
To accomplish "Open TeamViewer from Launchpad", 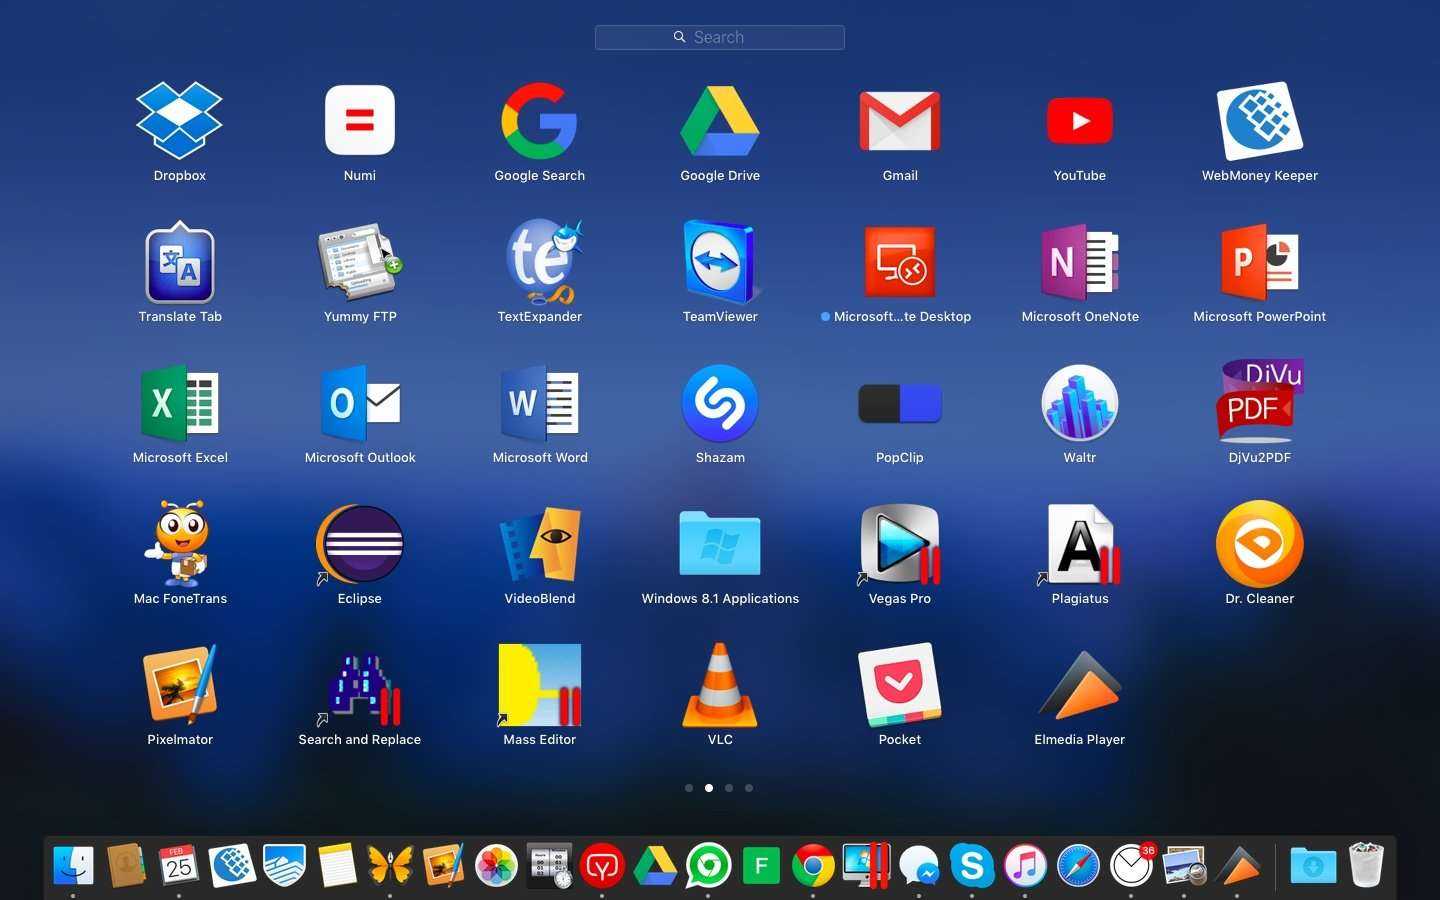I will [720, 262].
